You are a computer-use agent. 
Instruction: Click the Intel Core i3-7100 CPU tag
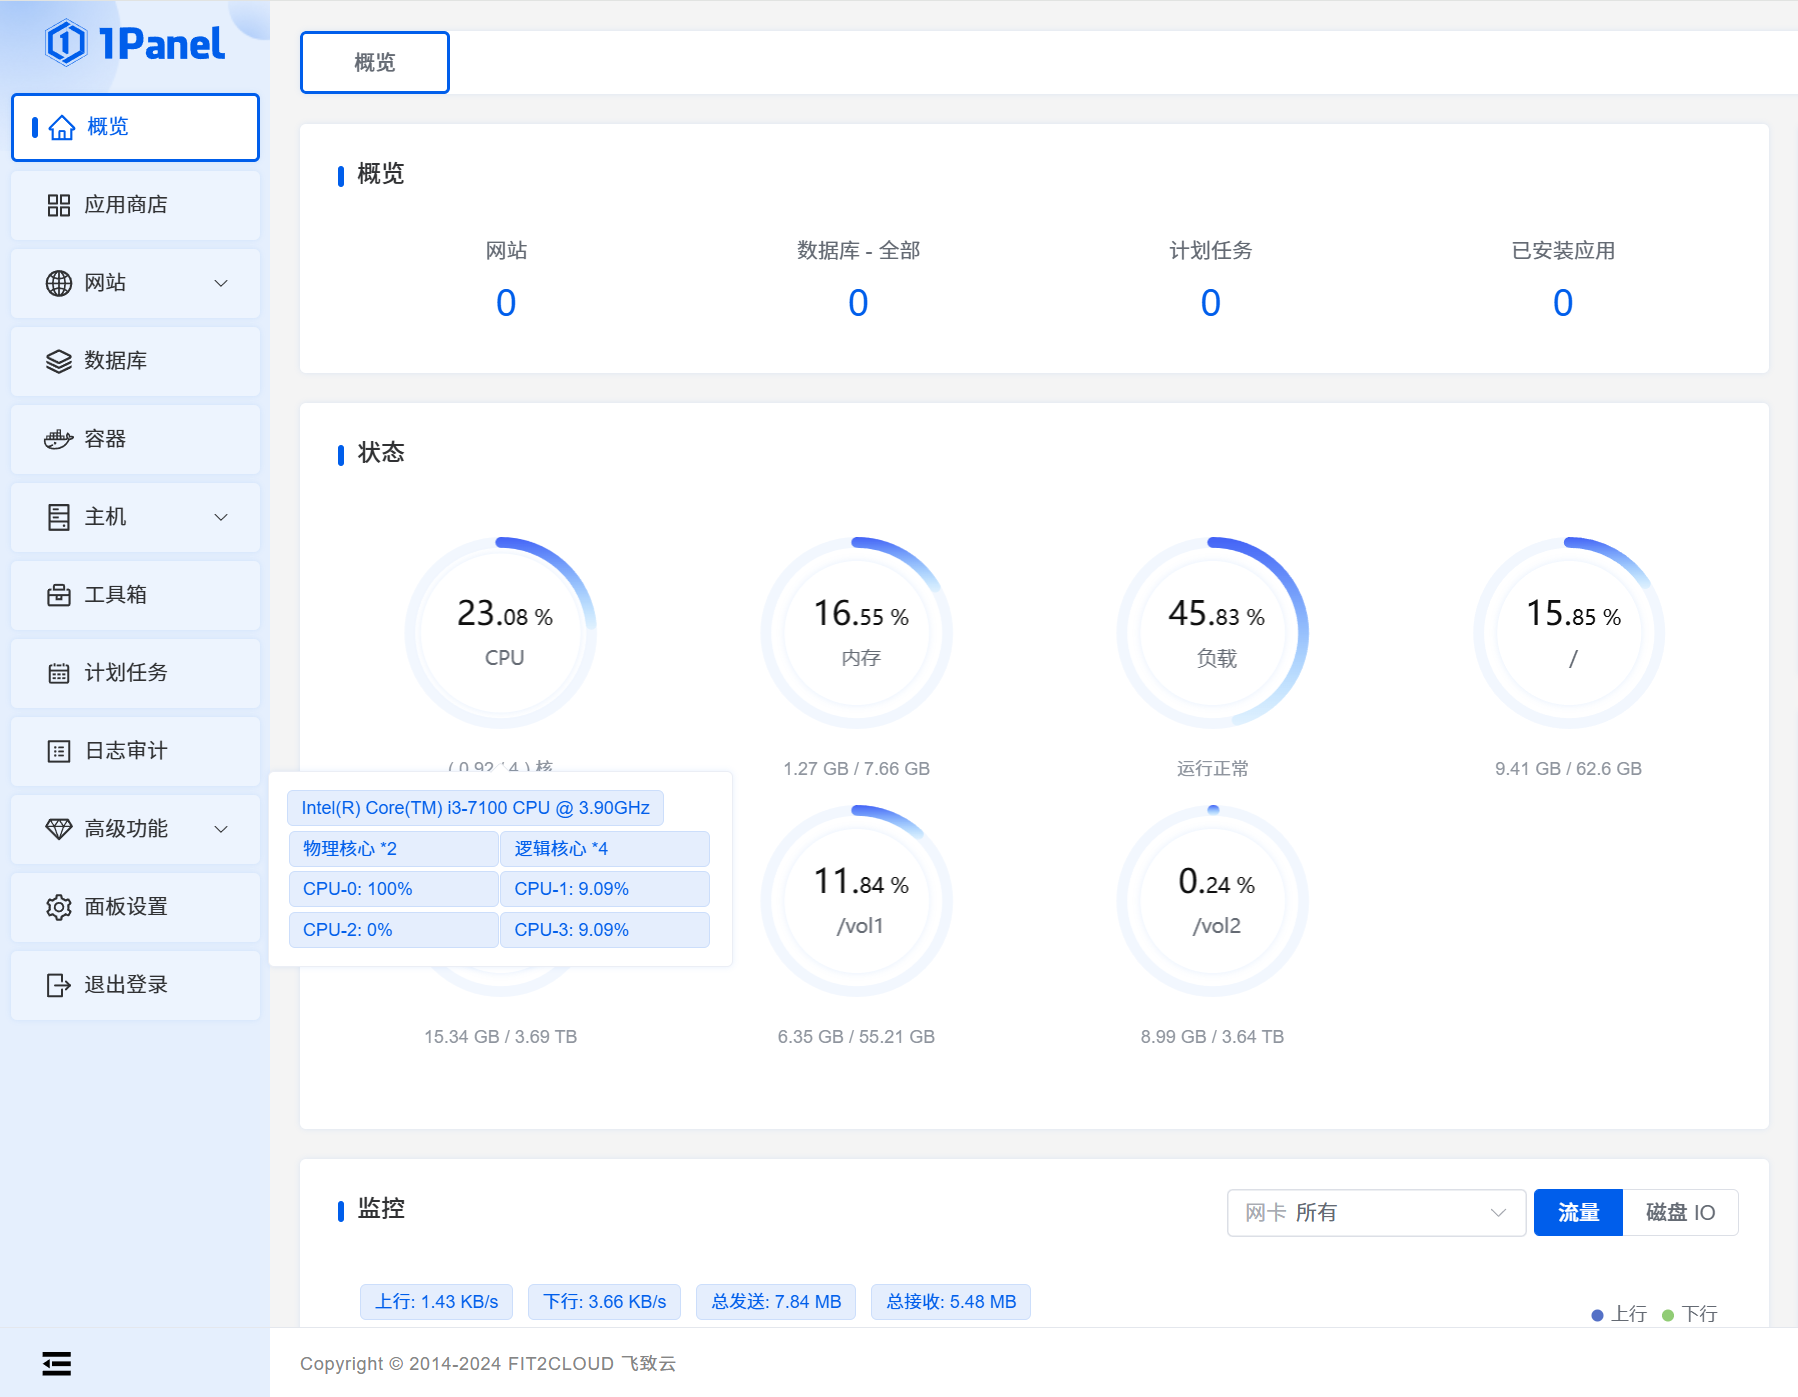pos(475,808)
